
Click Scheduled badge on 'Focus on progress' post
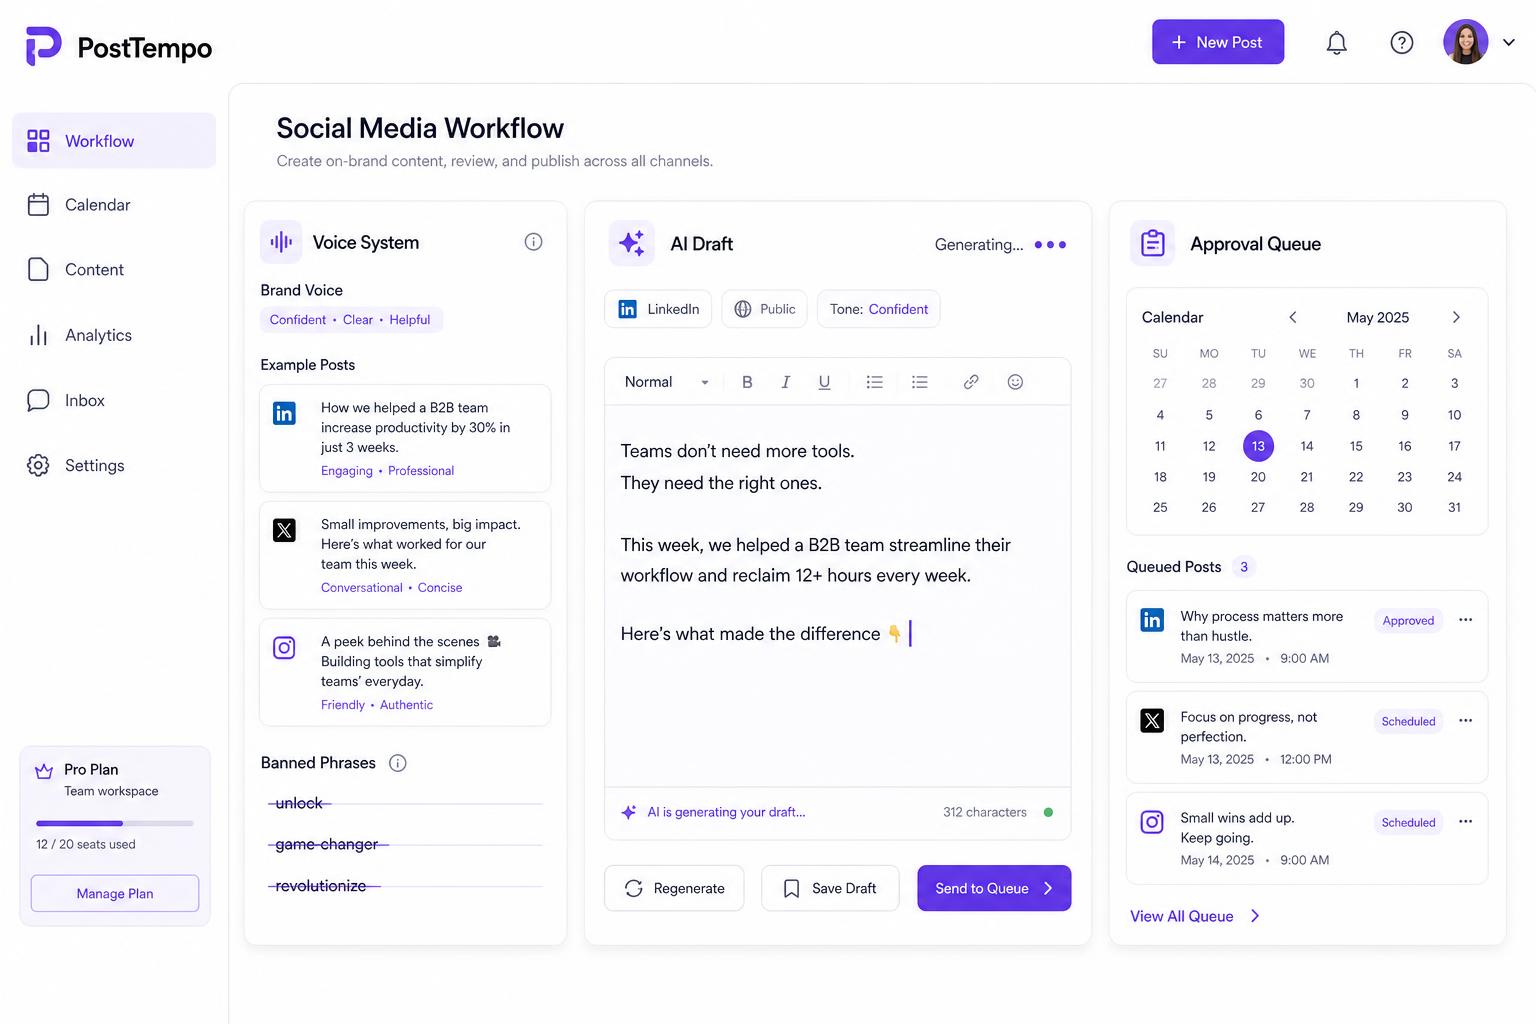pyautogui.click(x=1408, y=721)
